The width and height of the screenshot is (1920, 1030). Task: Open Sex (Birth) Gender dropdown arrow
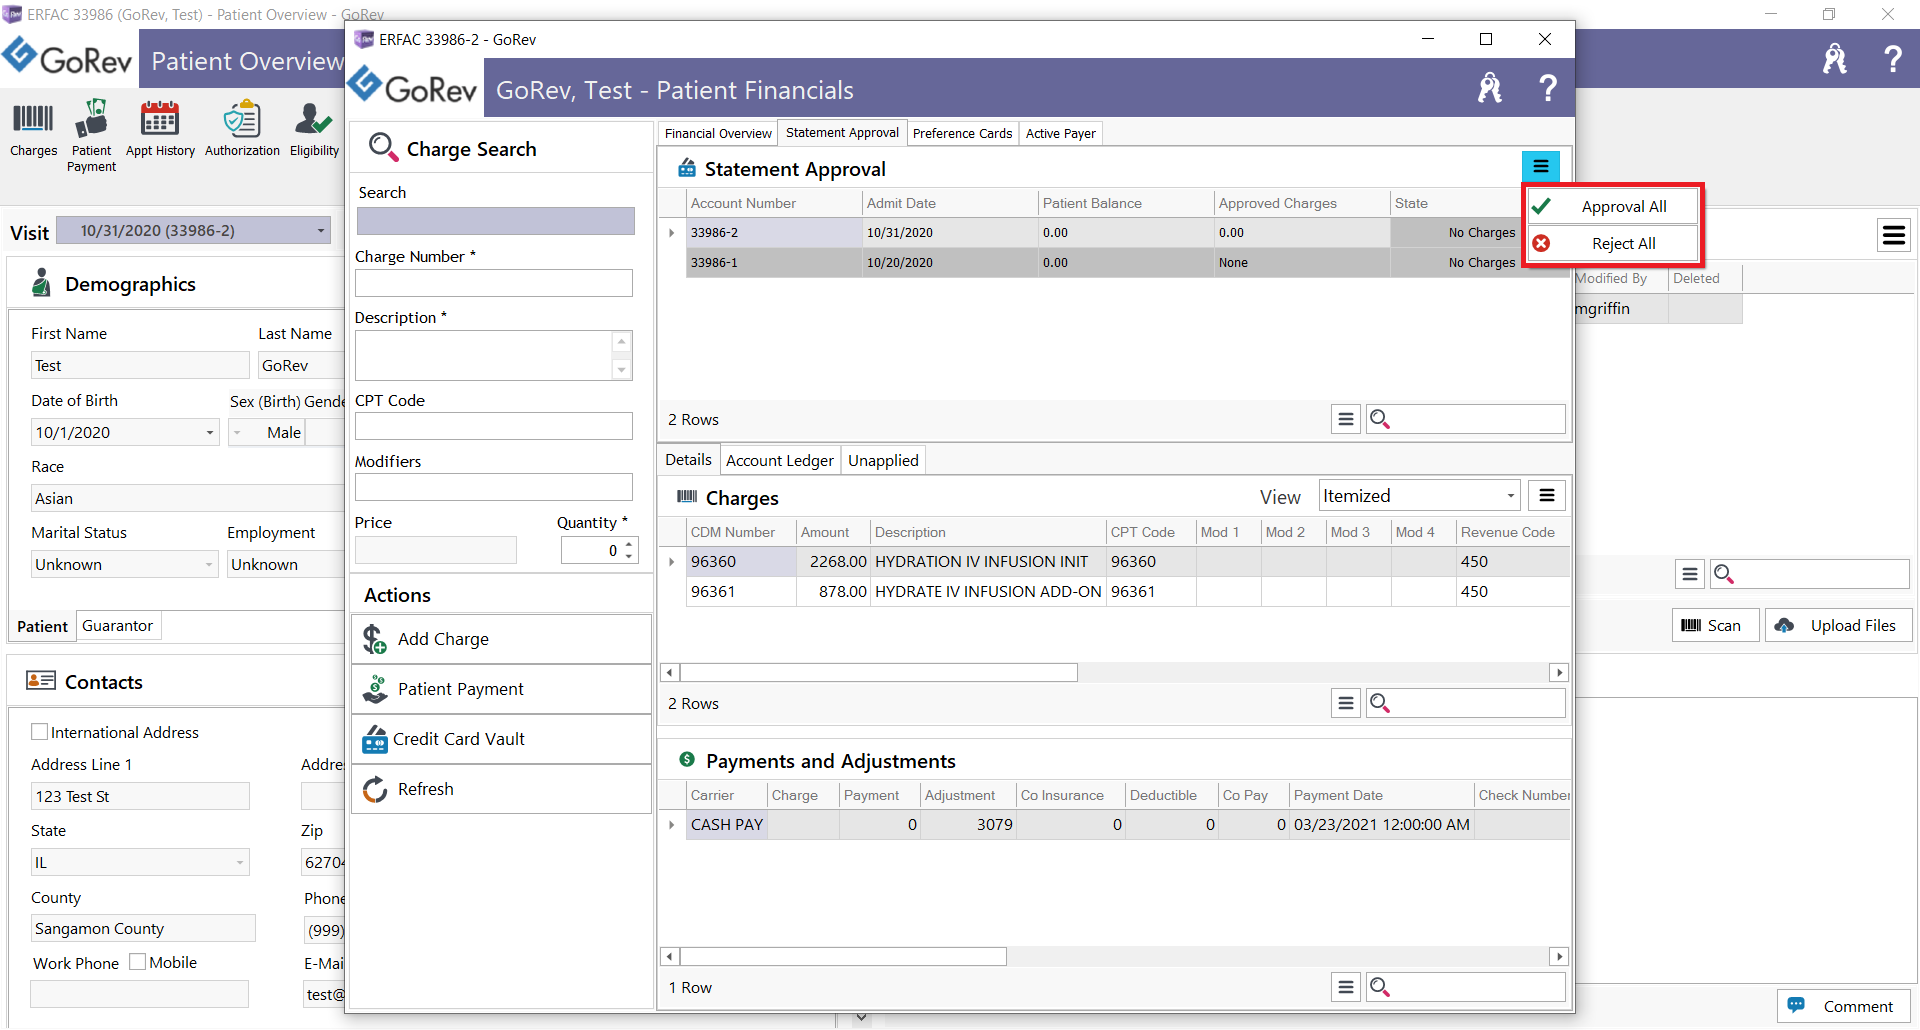(x=238, y=433)
